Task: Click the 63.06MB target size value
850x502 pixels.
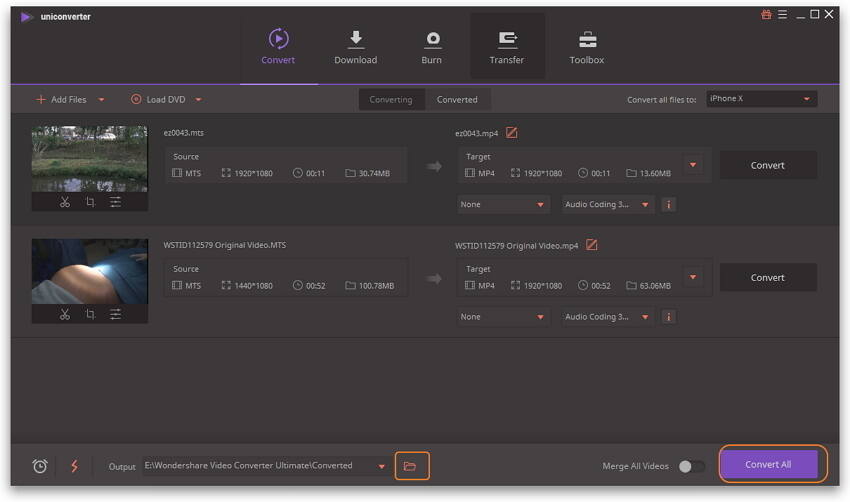Action: coord(655,286)
